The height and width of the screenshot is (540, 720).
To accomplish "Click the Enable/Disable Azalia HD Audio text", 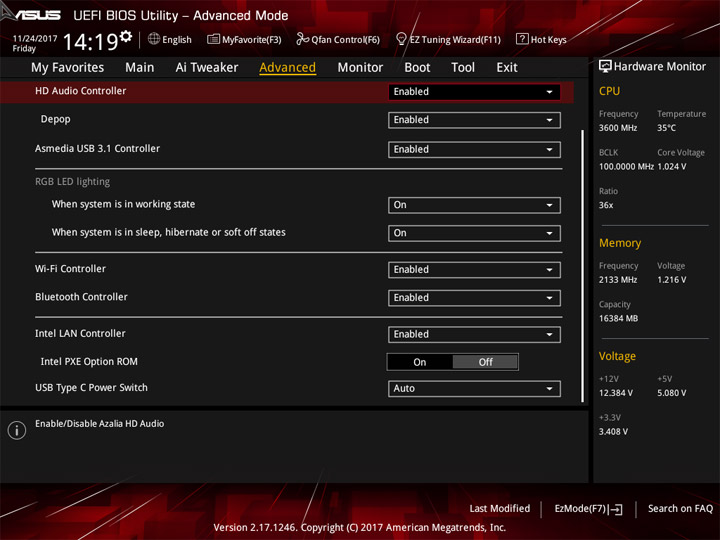I will tap(100, 424).
